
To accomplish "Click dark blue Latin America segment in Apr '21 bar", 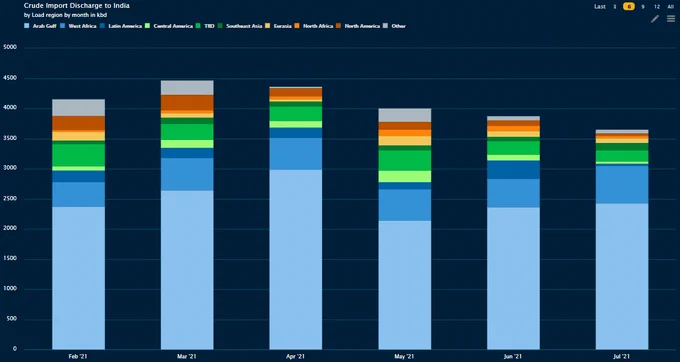I will tap(296, 133).
